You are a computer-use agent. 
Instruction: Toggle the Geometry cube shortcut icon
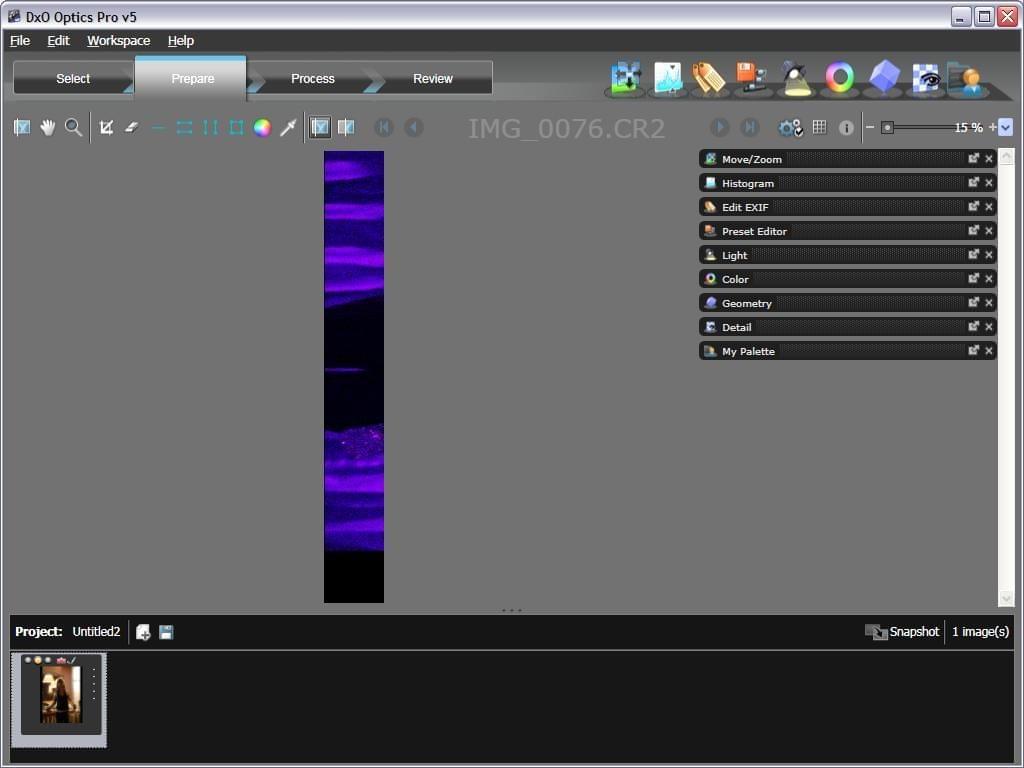884,77
